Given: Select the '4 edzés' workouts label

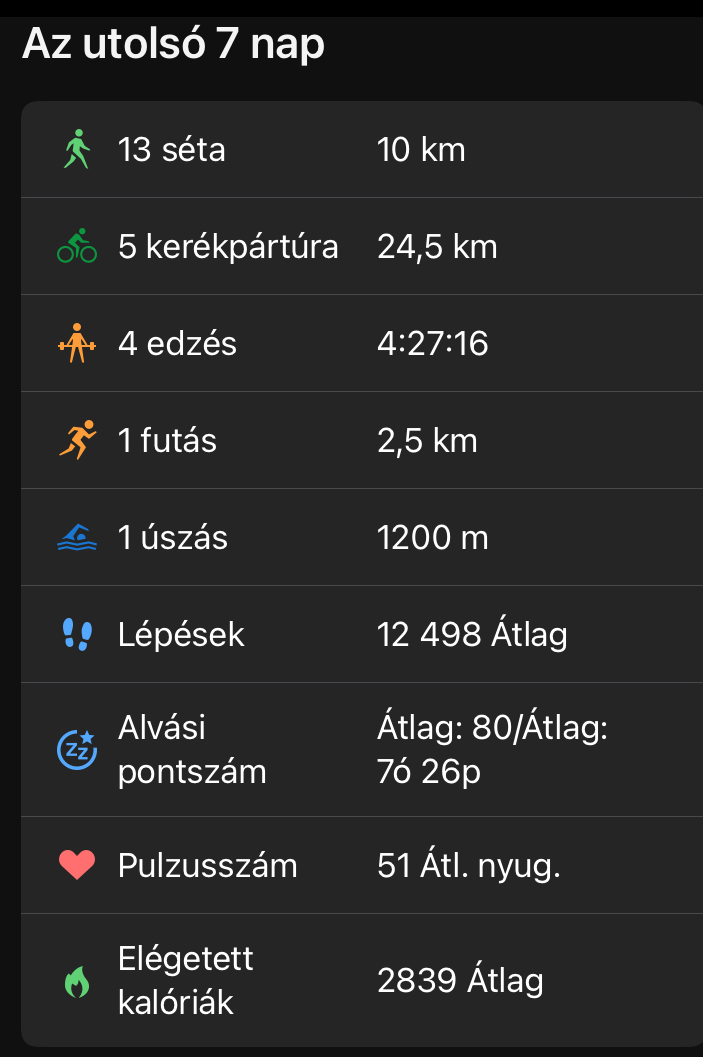Looking at the screenshot, I should 177,344.
